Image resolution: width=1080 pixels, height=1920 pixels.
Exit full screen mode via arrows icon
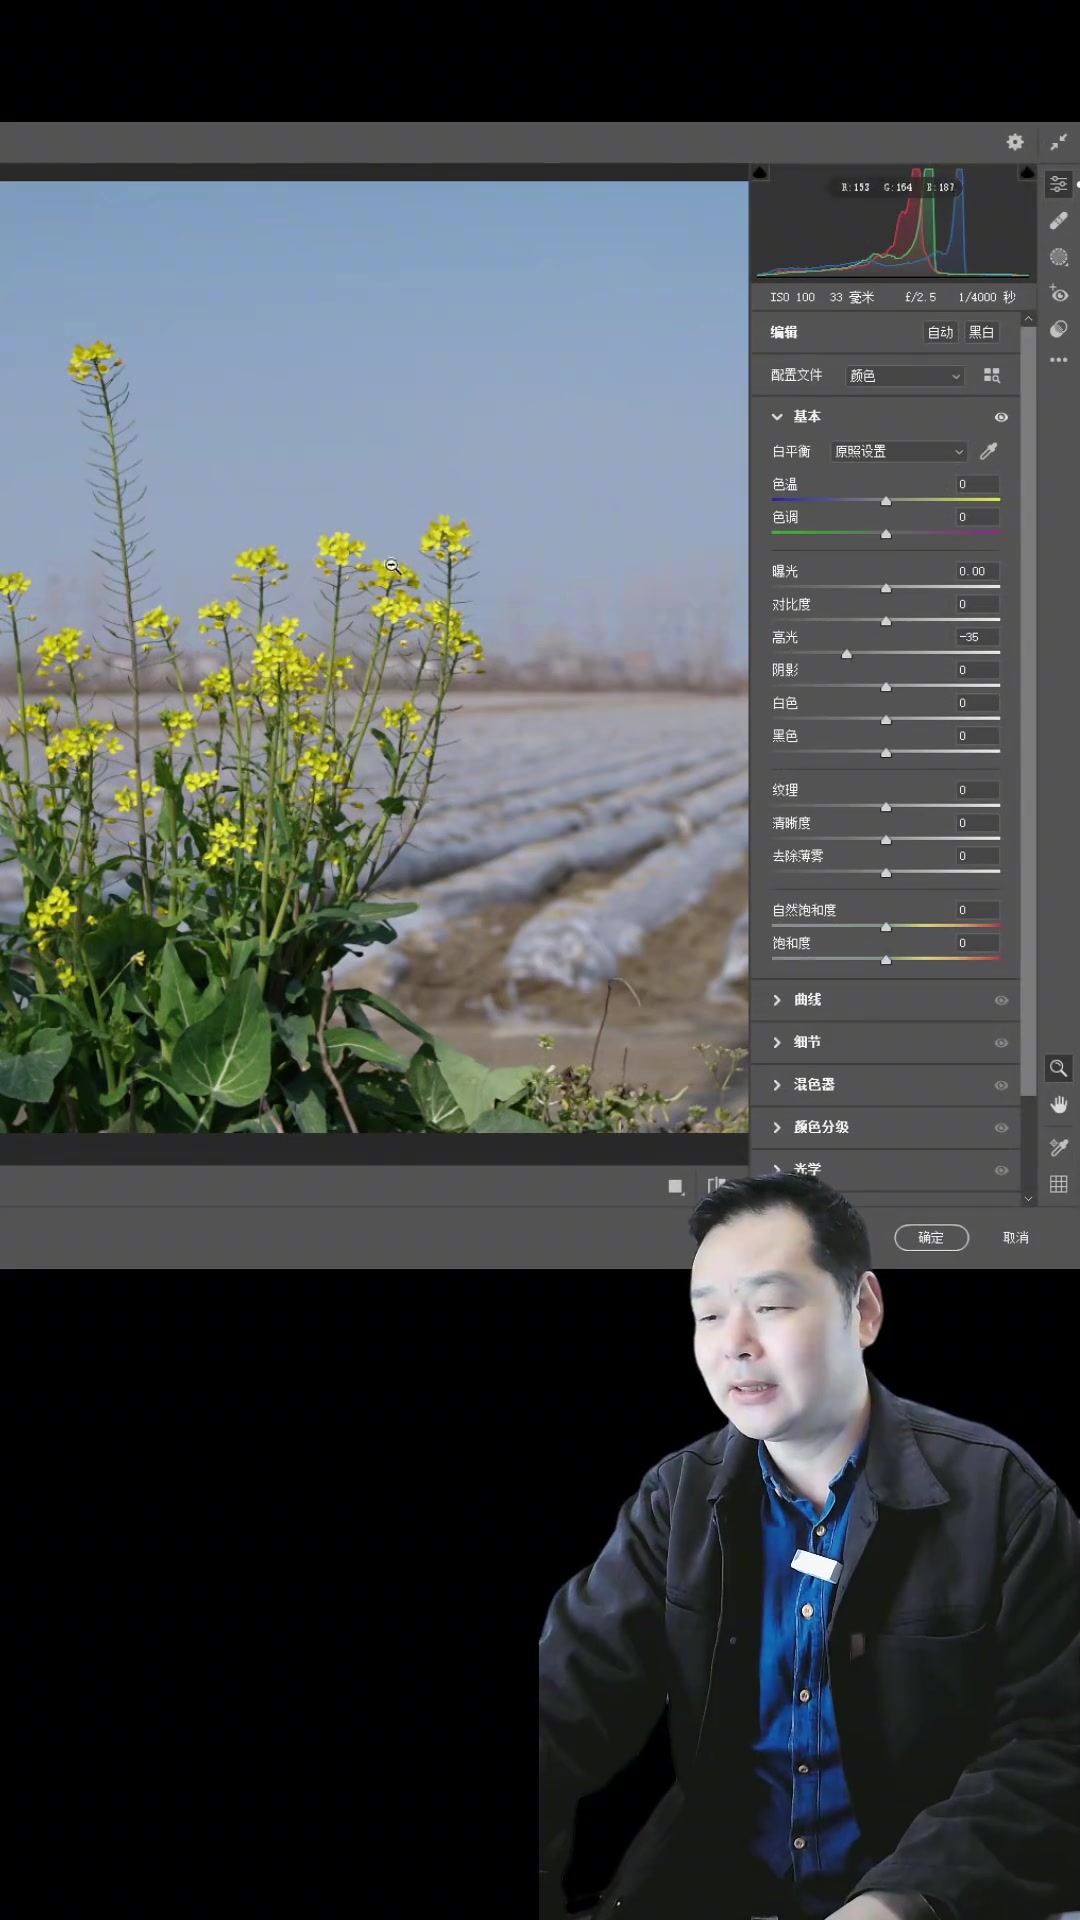pos(1058,142)
